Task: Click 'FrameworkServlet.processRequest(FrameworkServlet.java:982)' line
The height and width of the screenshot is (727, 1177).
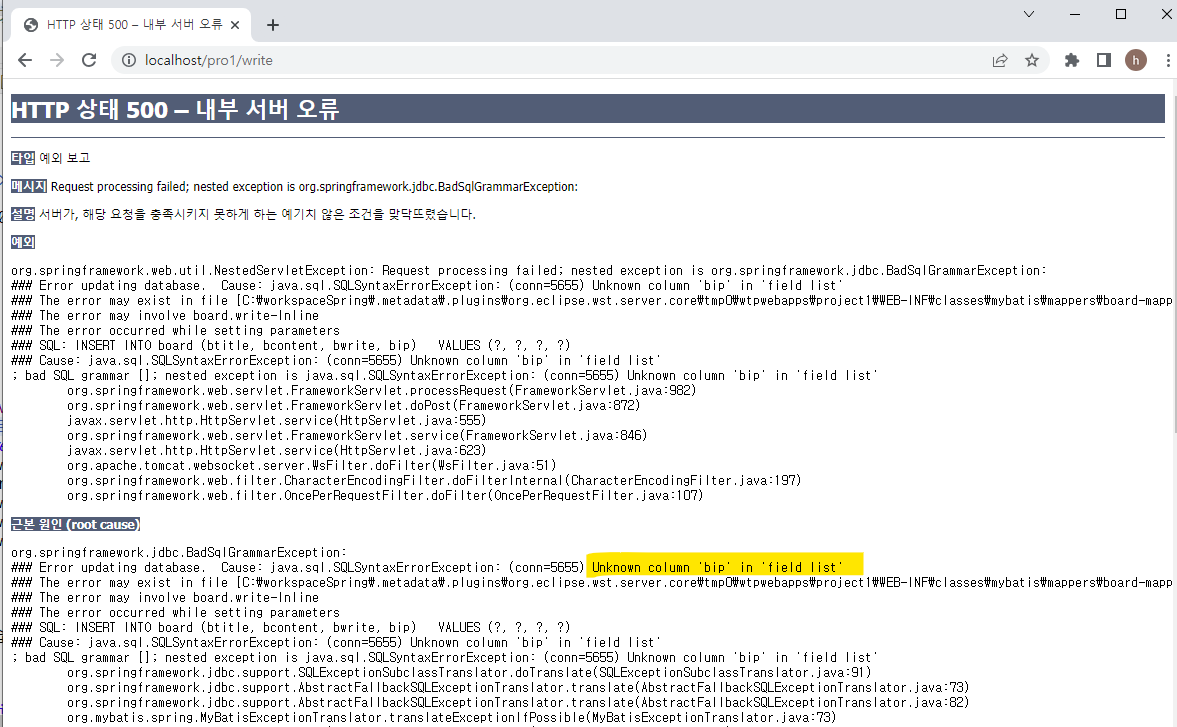Action: click(381, 390)
